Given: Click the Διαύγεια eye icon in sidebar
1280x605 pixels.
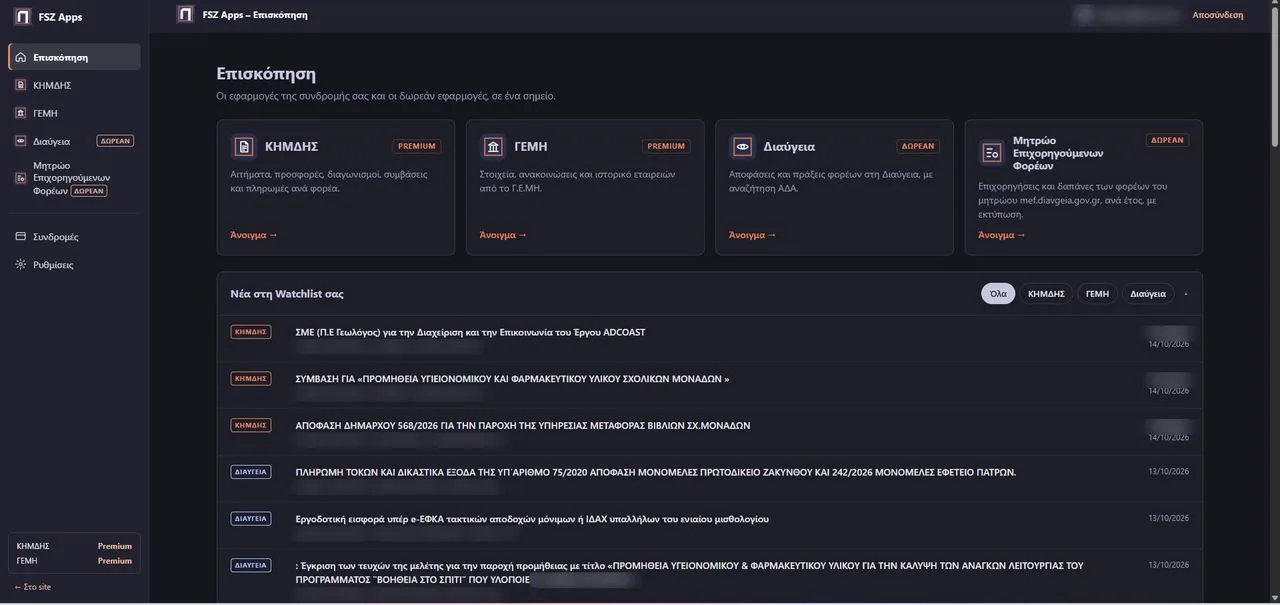Looking at the screenshot, I should [x=21, y=141].
